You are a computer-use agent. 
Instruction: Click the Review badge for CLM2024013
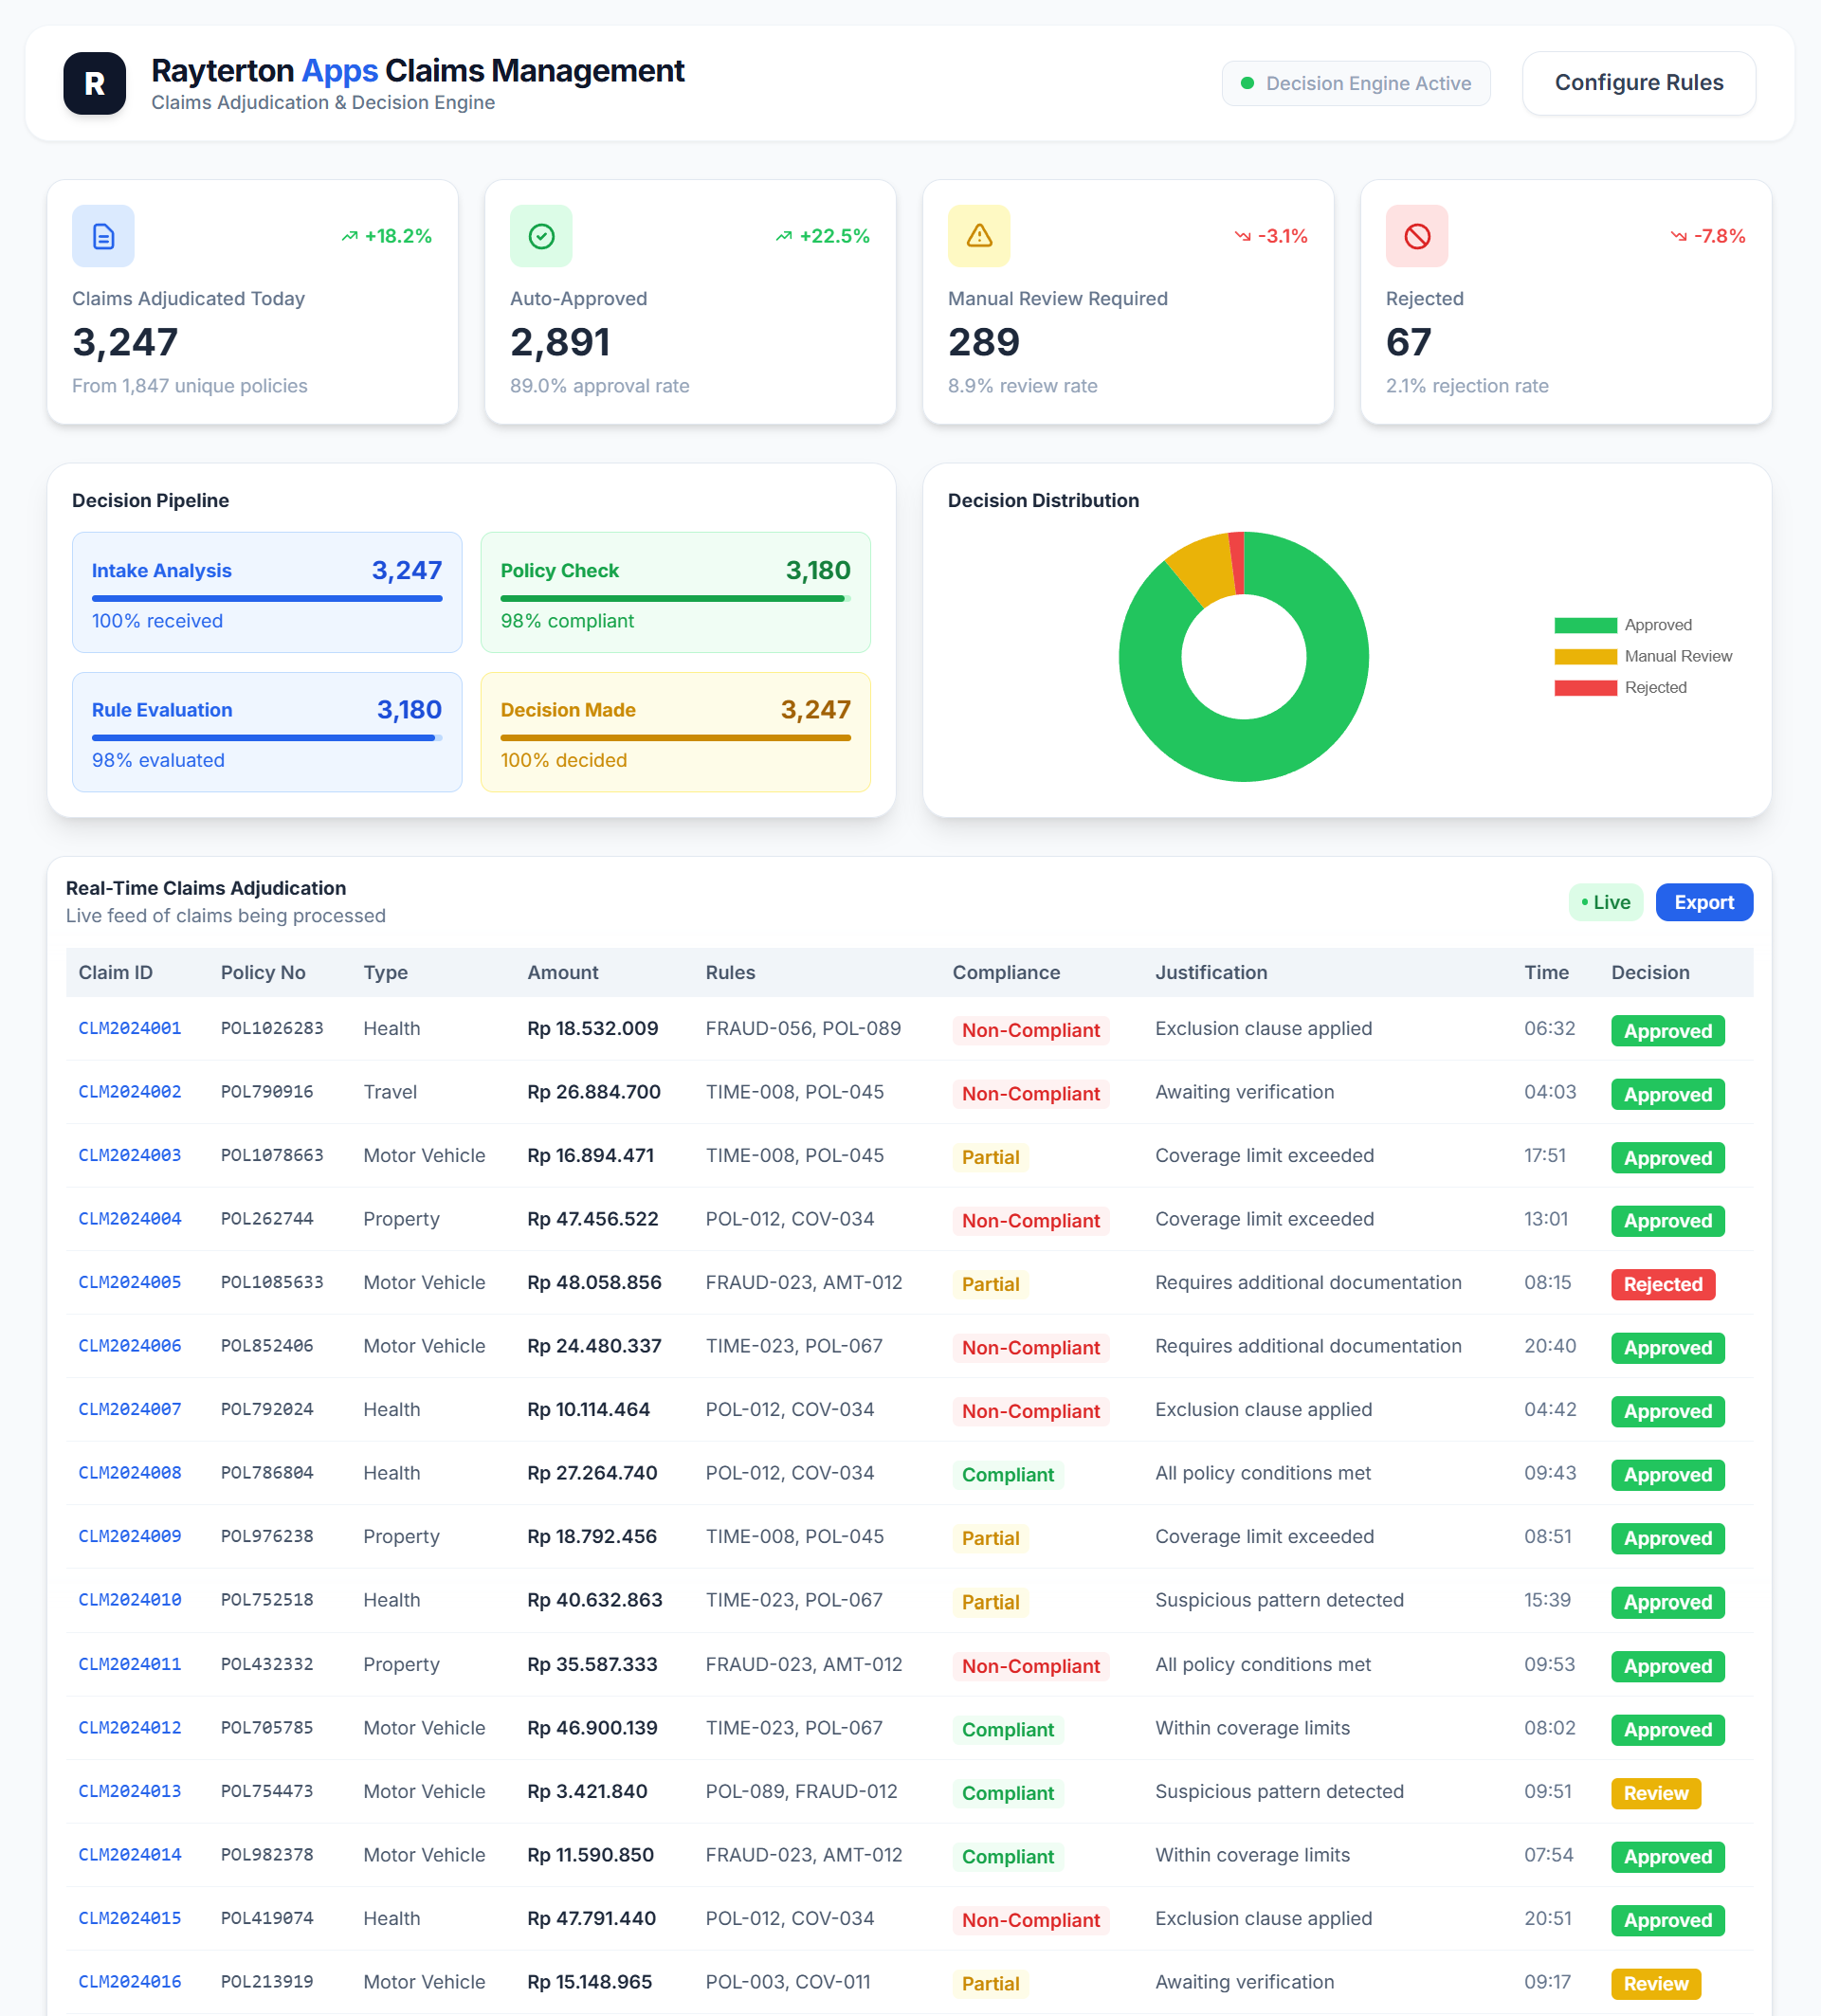click(x=1655, y=1793)
